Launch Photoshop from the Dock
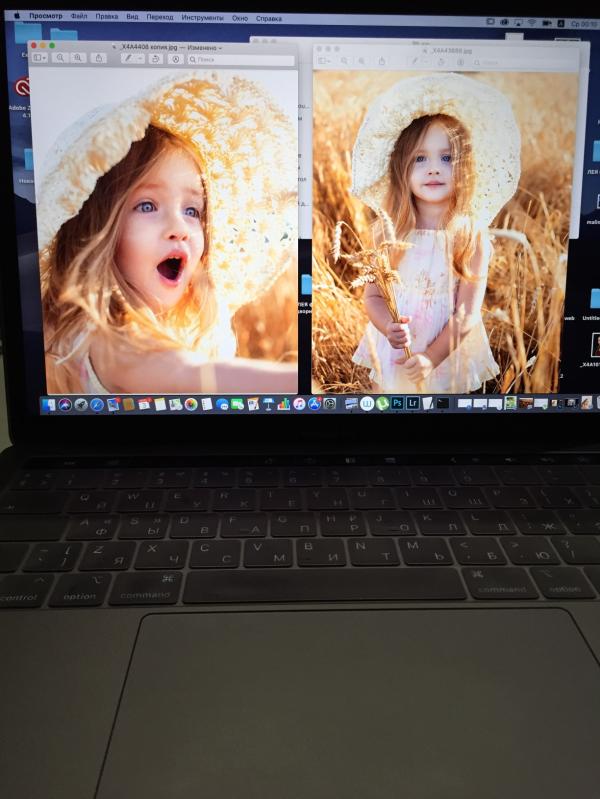The image size is (600, 799). coord(398,403)
